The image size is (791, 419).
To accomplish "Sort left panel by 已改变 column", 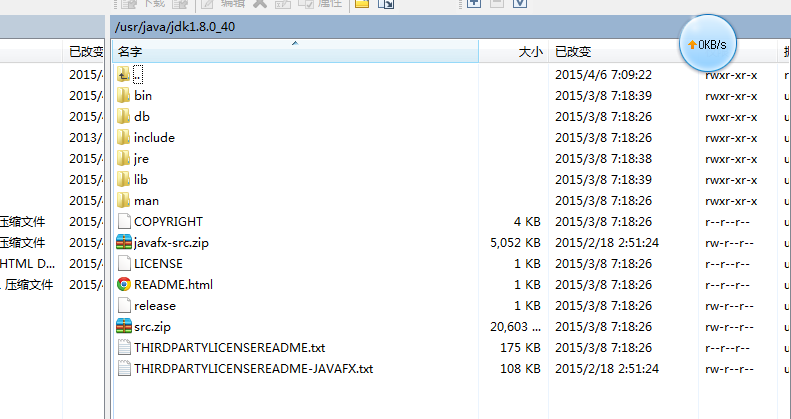I will [x=84, y=51].
